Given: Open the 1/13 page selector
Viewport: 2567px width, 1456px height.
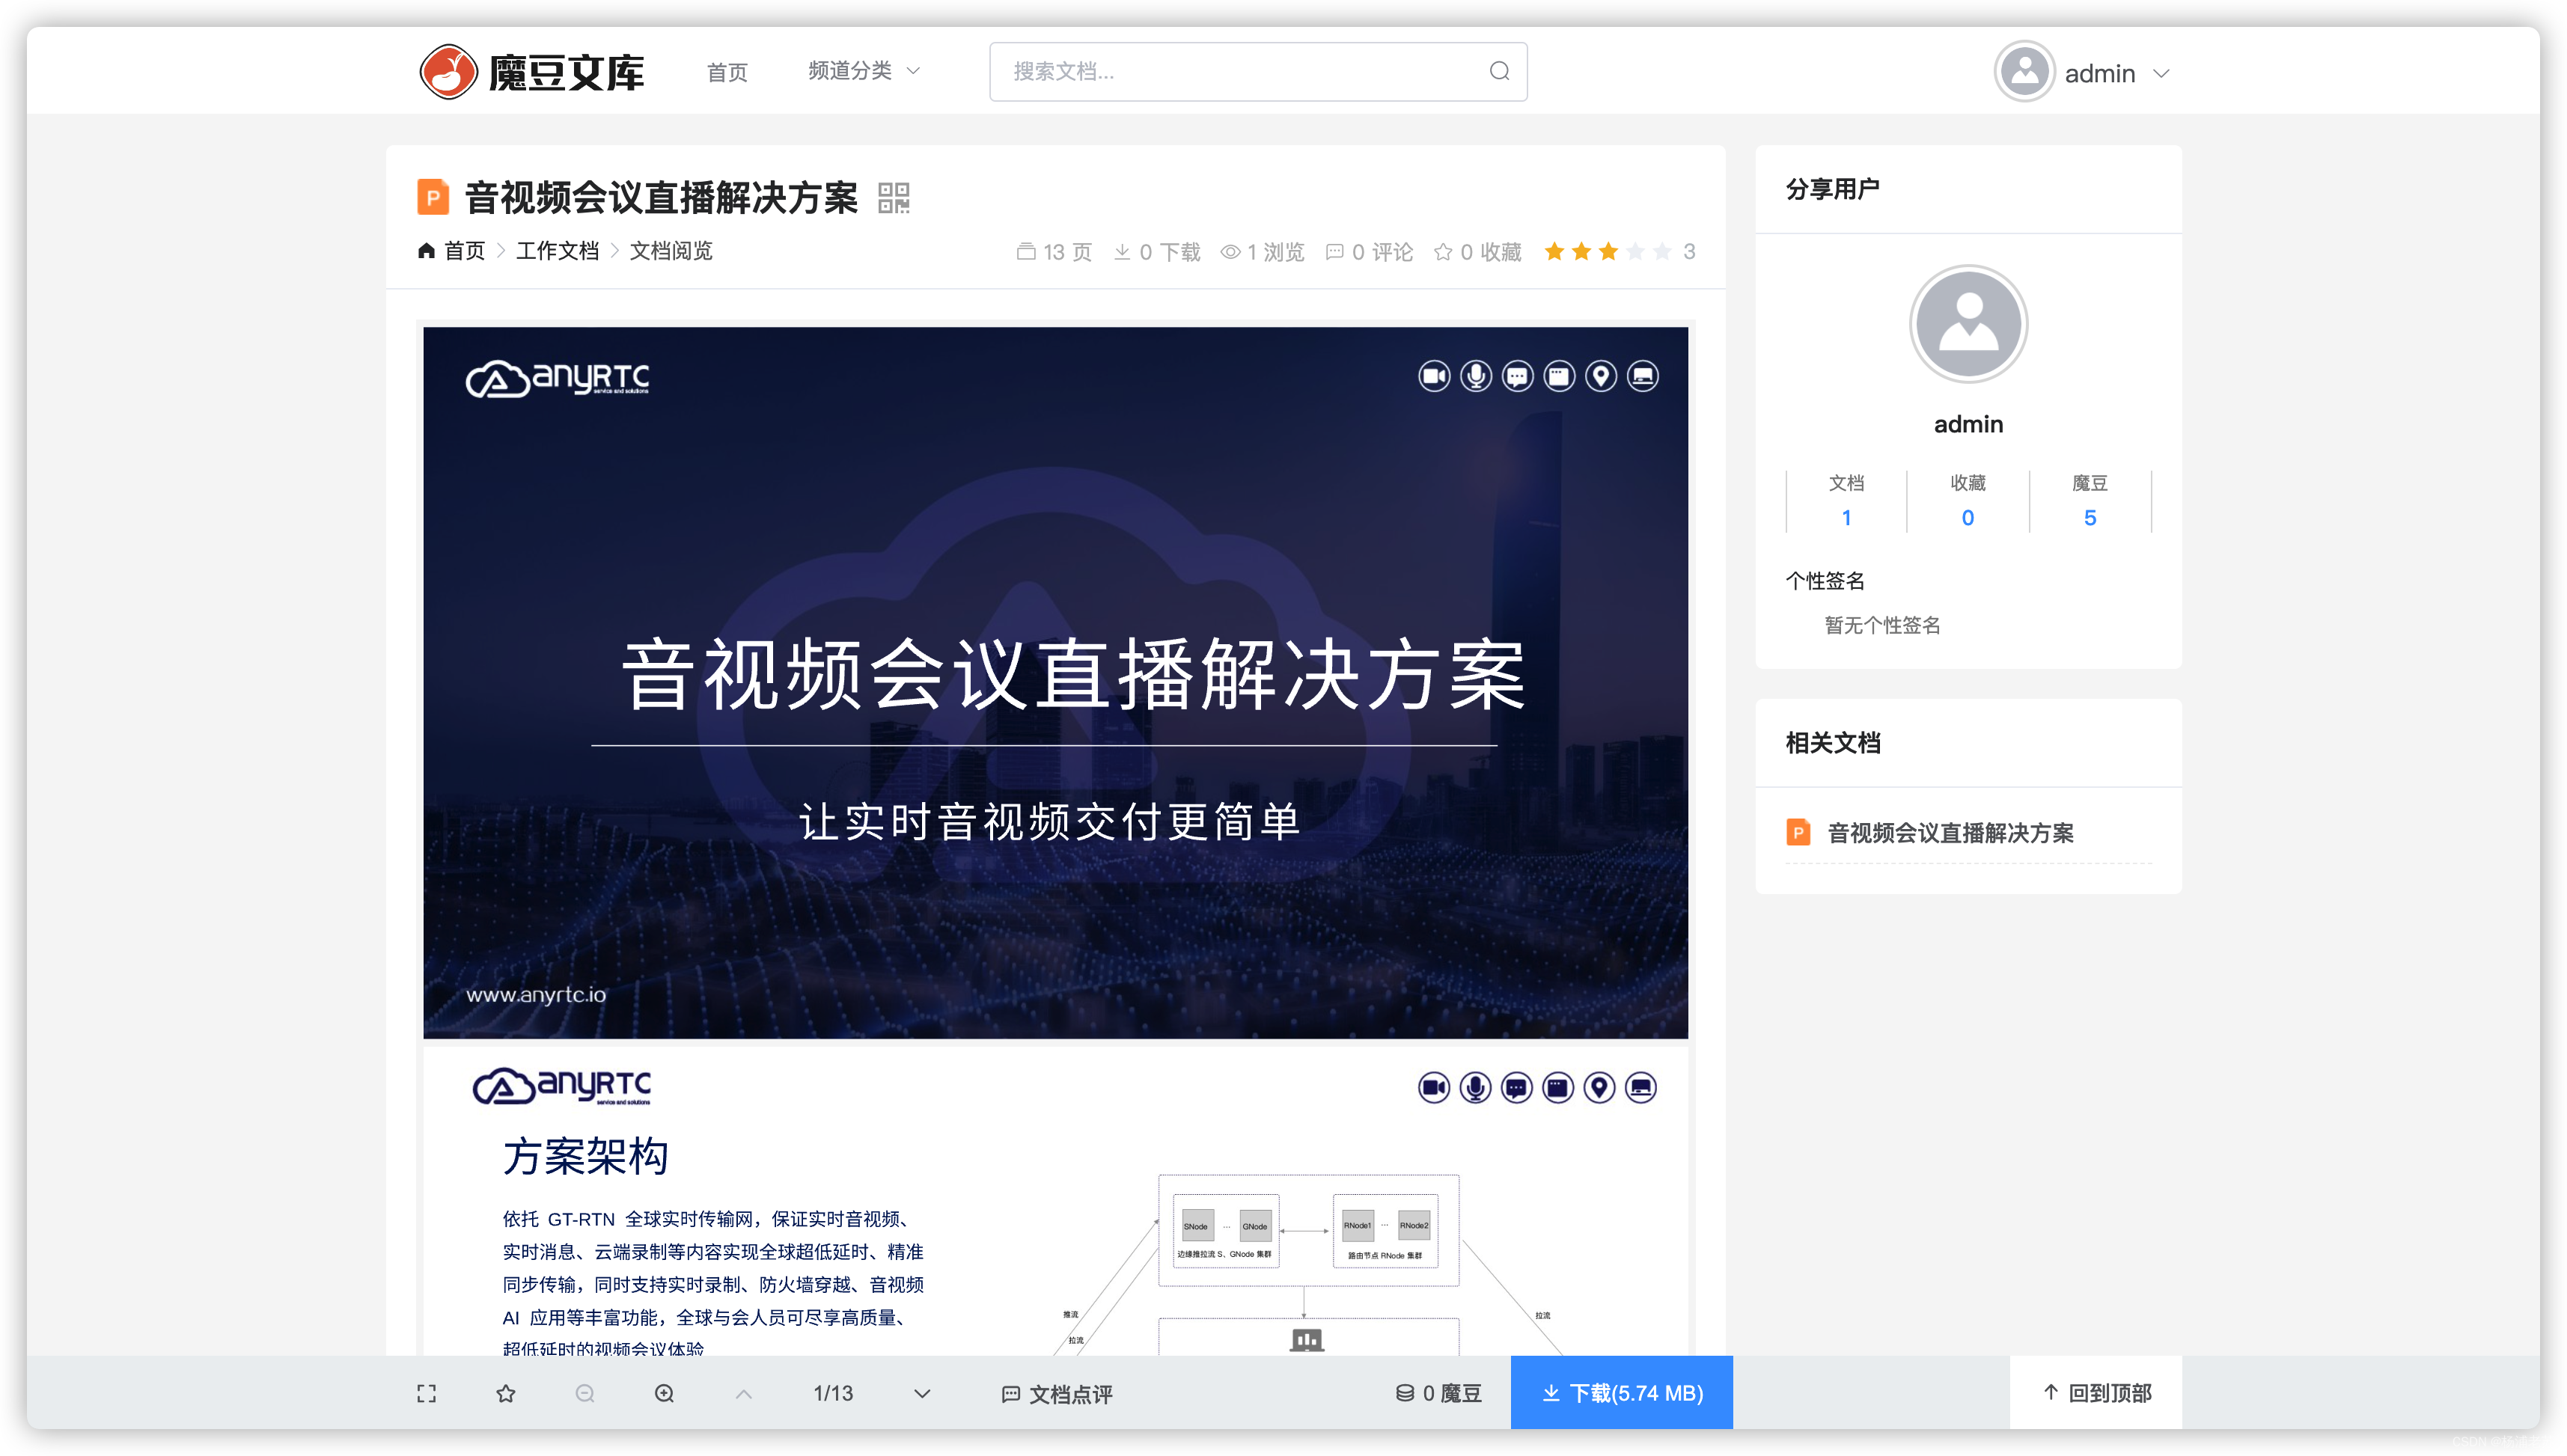Looking at the screenshot, I should click(x=833, y=1393).
